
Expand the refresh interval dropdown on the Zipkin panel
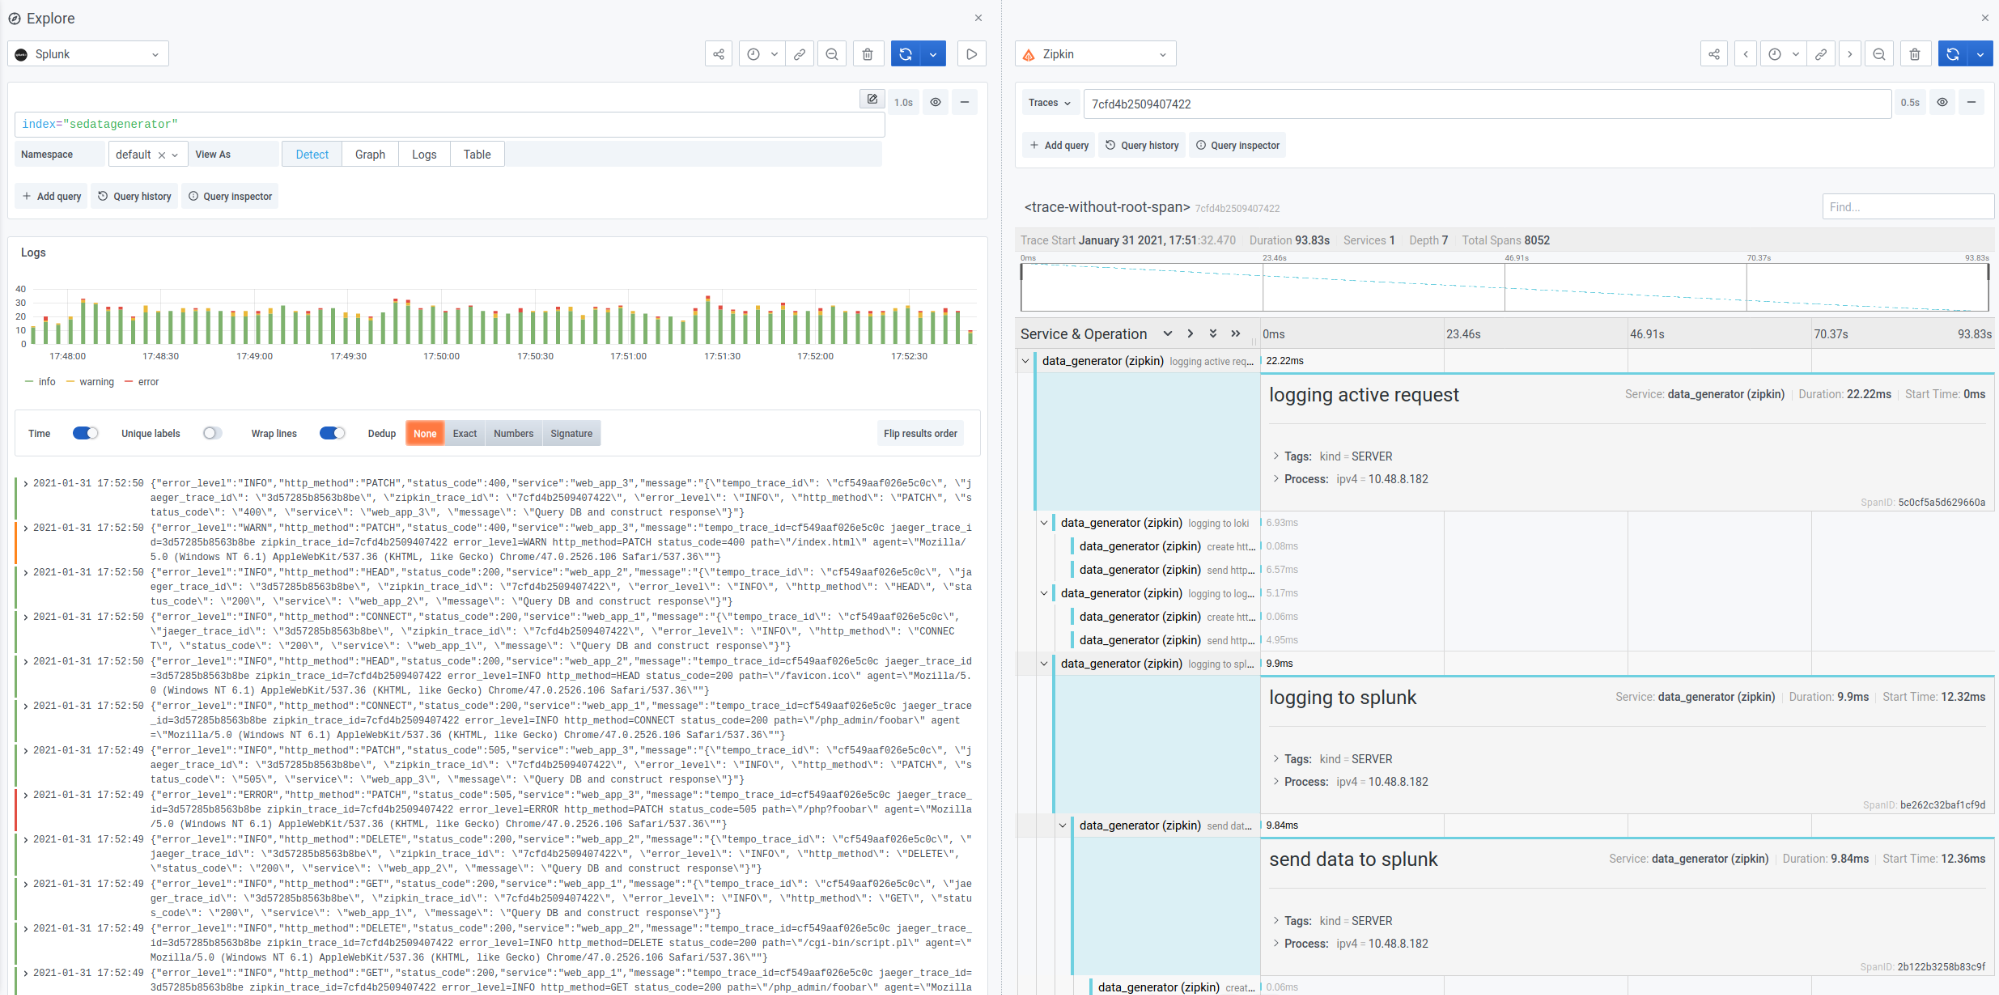1981,53
